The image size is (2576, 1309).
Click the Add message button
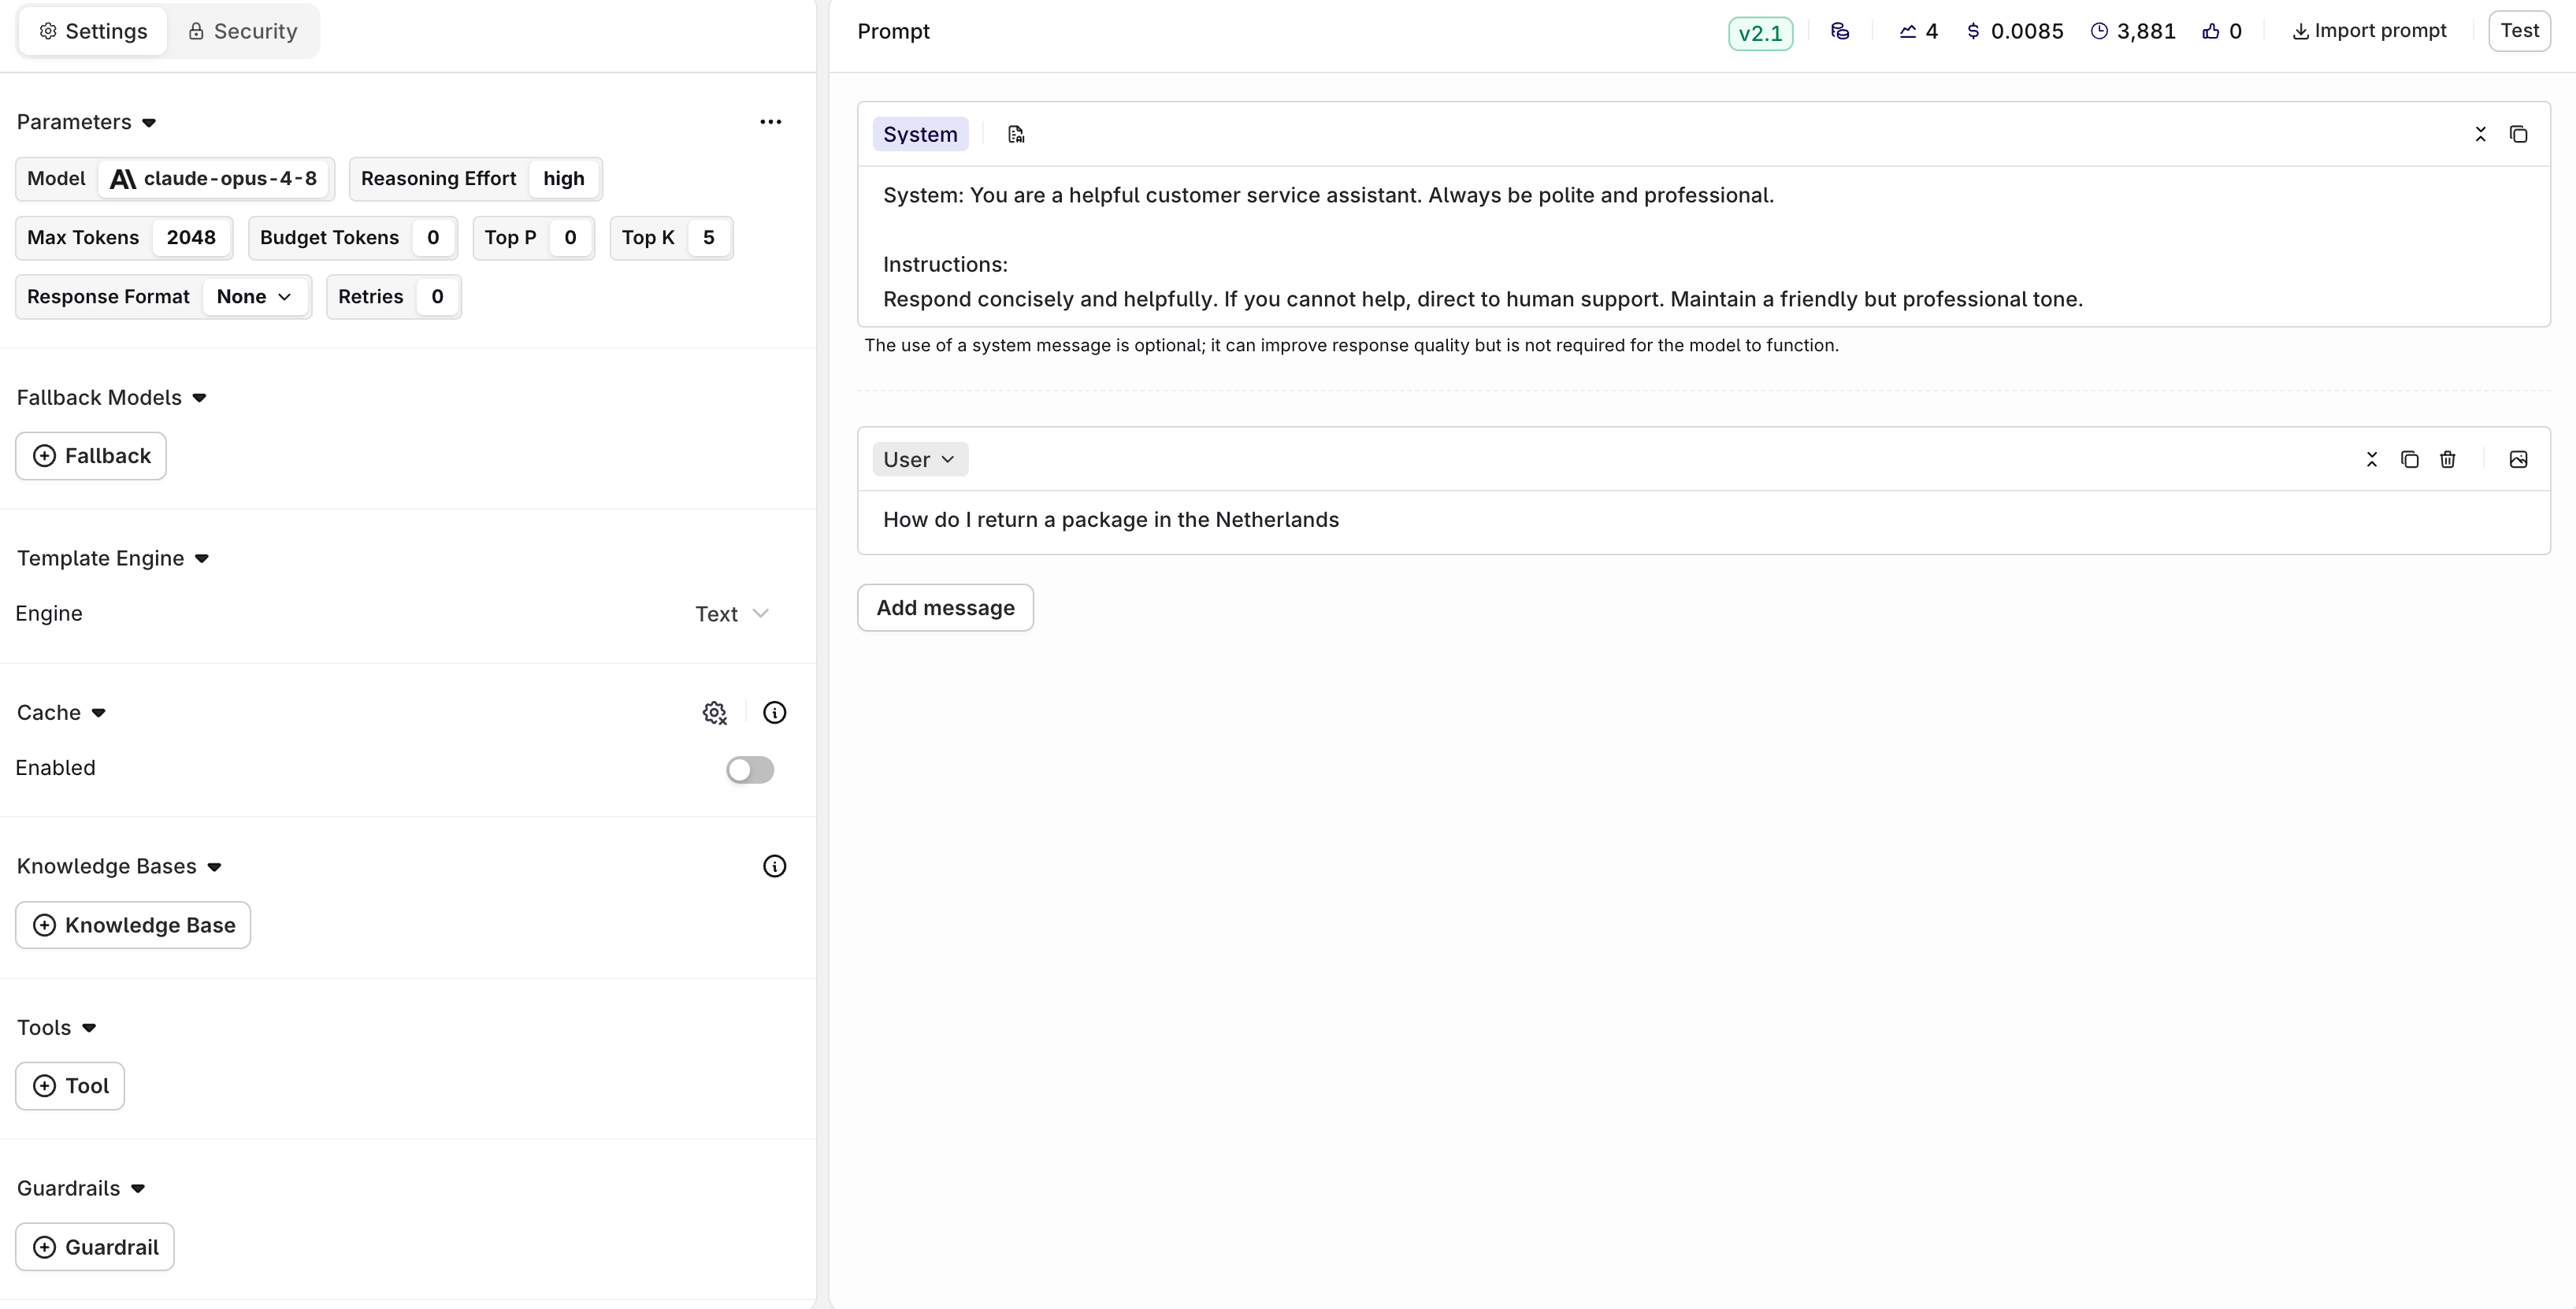click(945, 608)
